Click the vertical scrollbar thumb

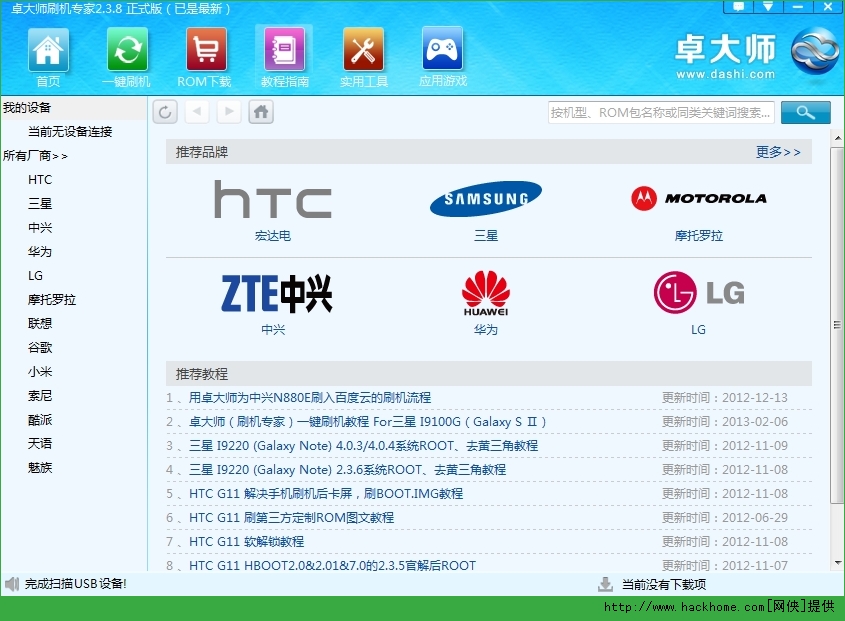coord(837,325)
